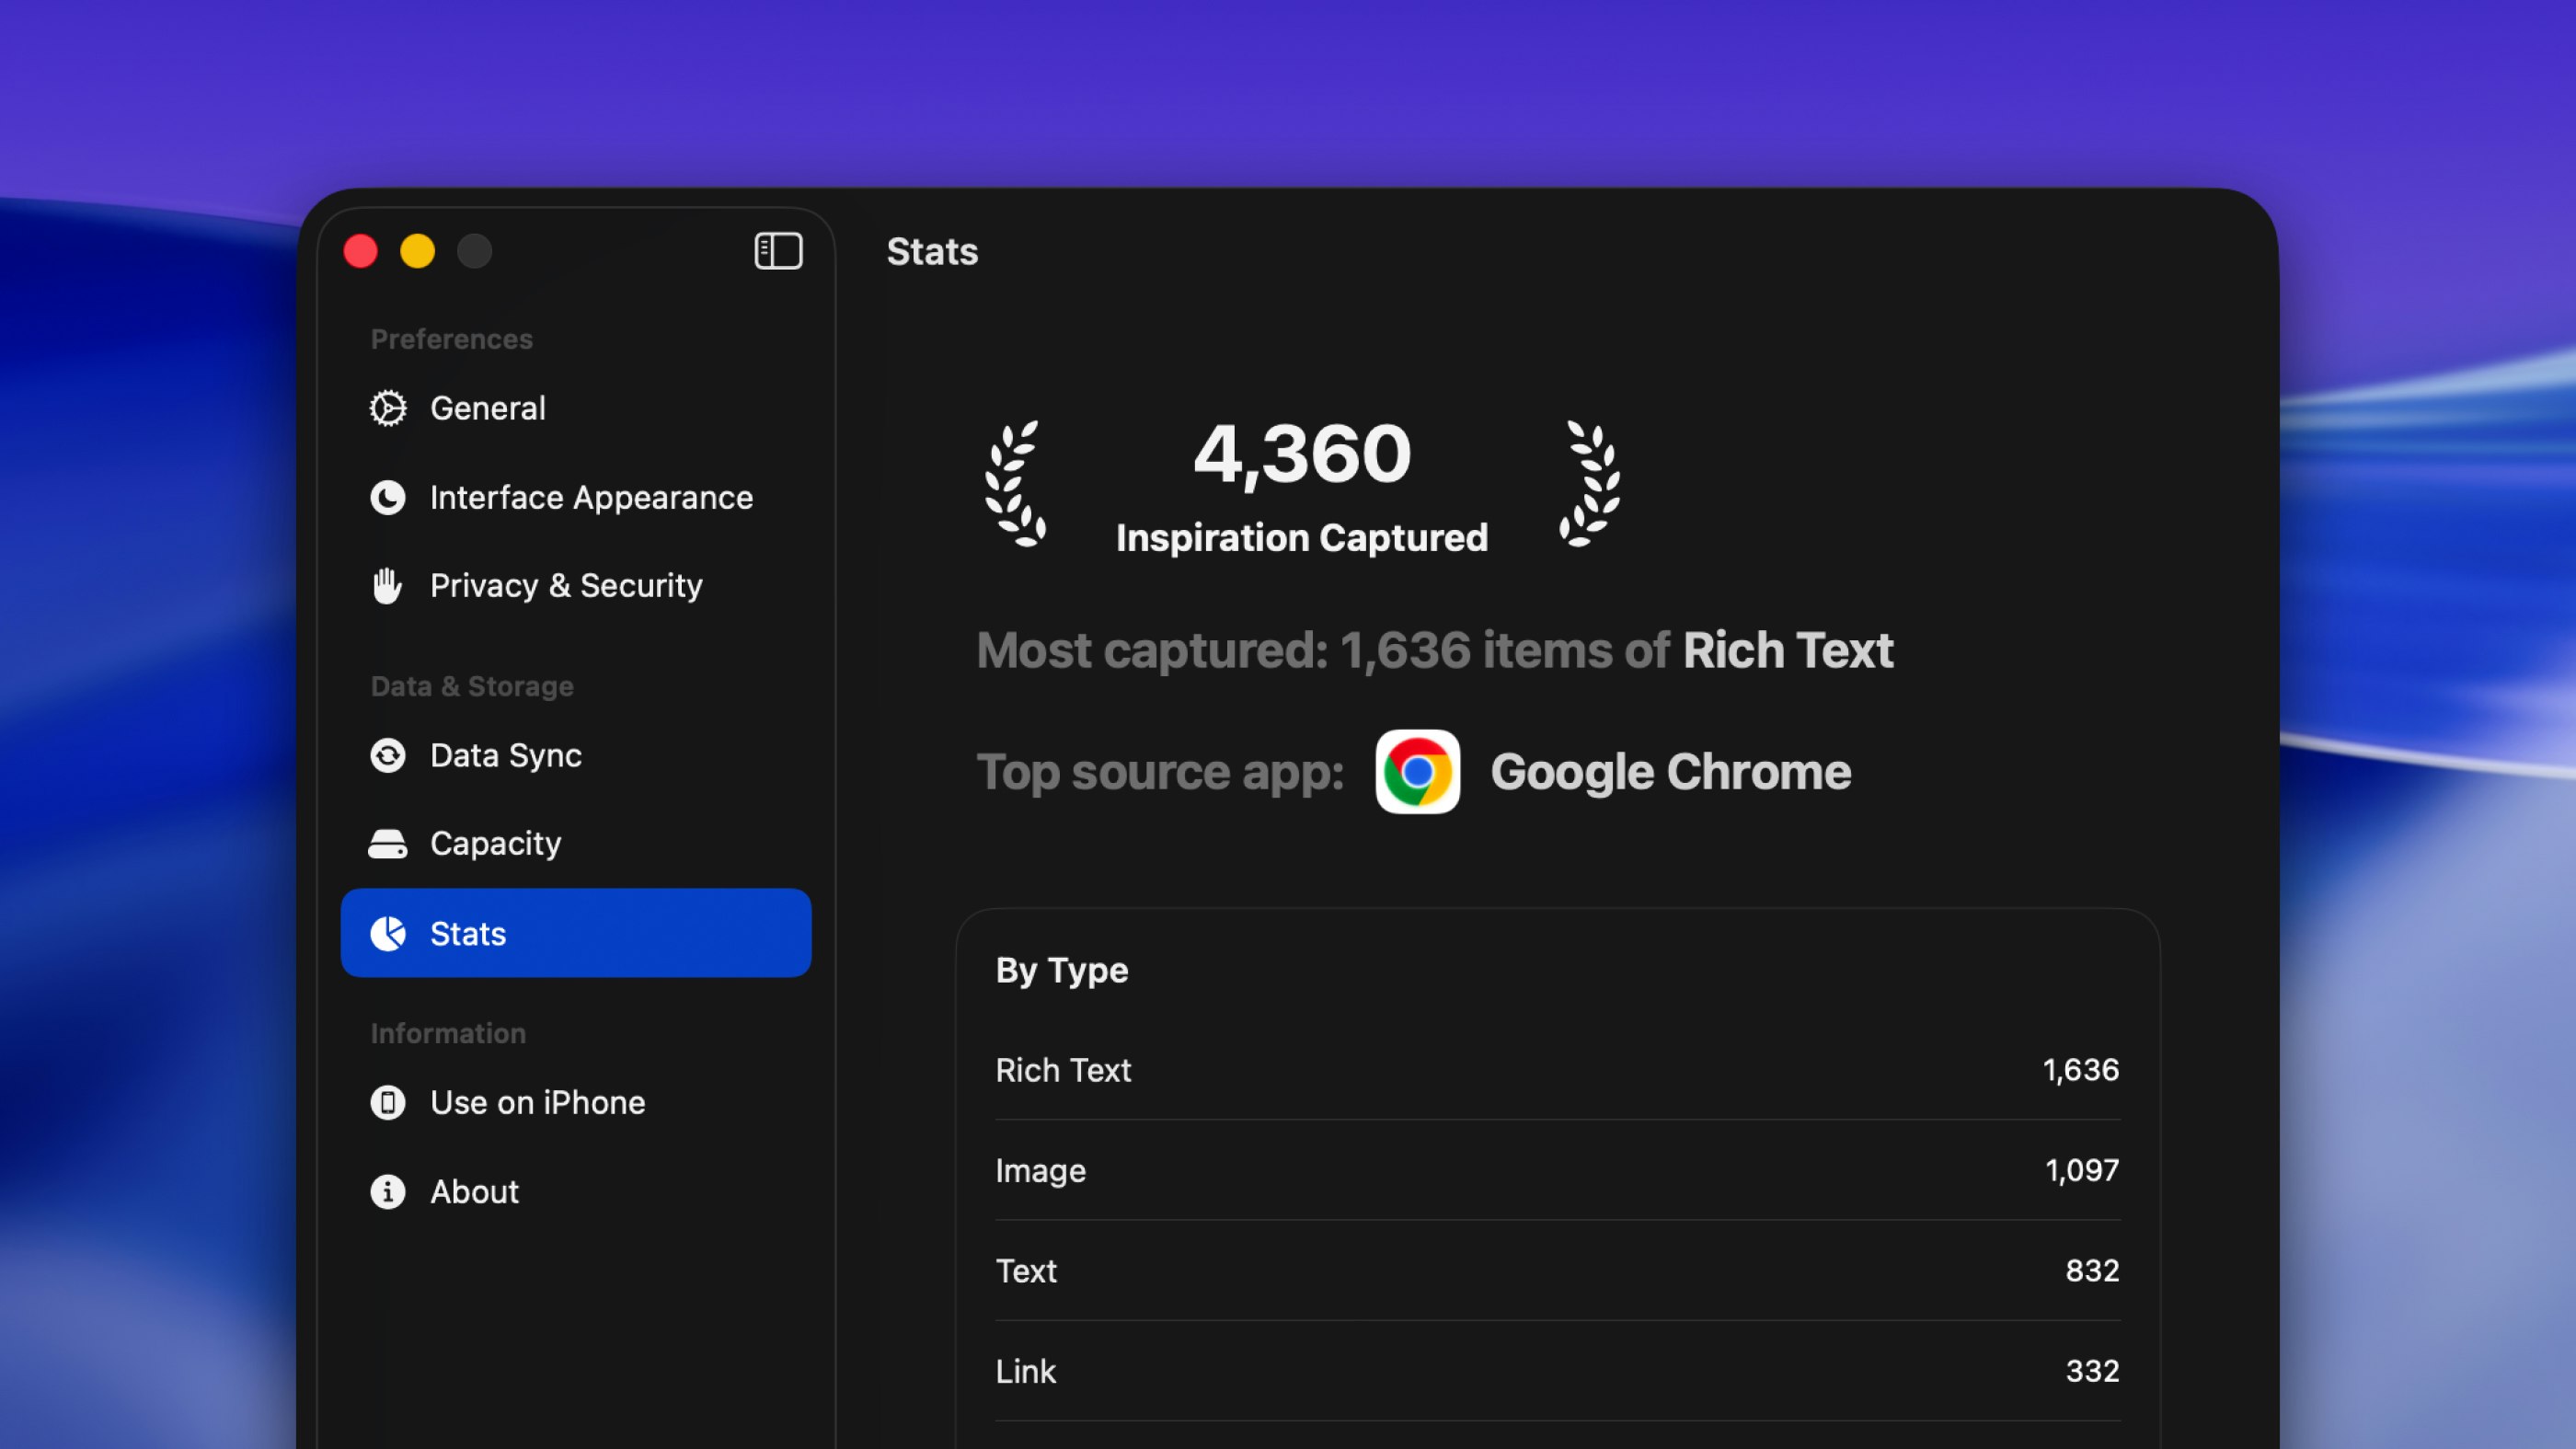Click the By Type heading

[1062, 970]
